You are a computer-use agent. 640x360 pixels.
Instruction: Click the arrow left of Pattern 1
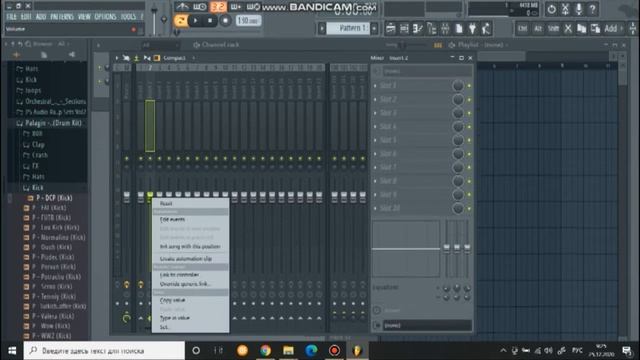pos(322,28)
